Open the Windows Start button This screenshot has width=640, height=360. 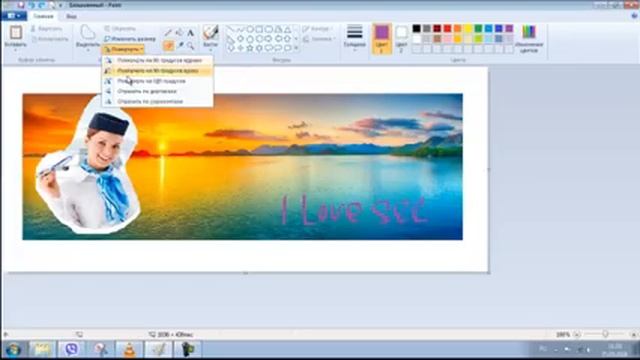coord(13,350)
